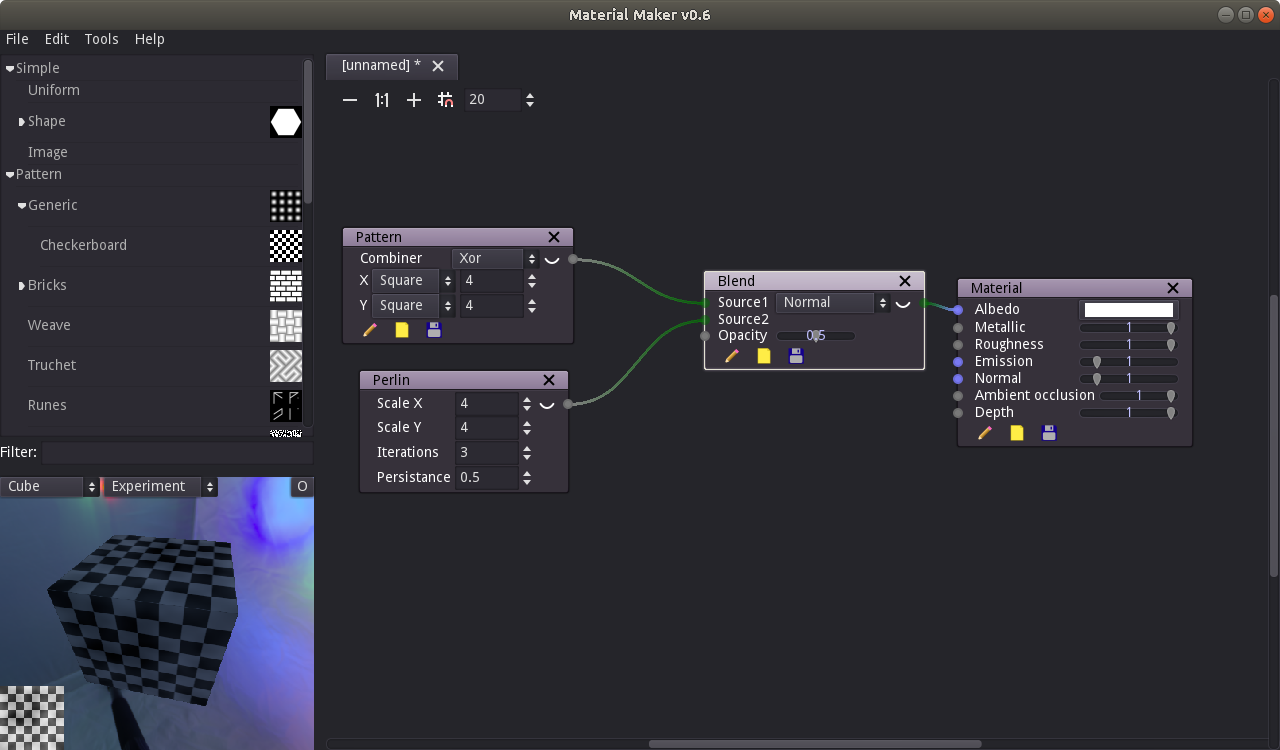Click save disk icon on Material node
1280x750 pixels.
pos(1049,433)
